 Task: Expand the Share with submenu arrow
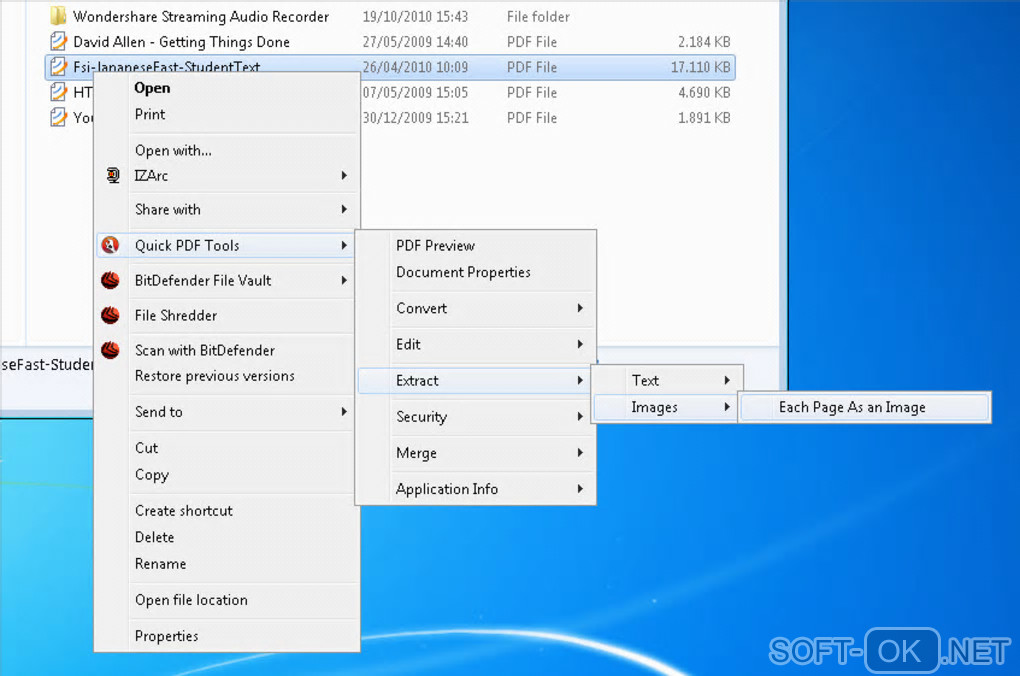pos(344,210)
